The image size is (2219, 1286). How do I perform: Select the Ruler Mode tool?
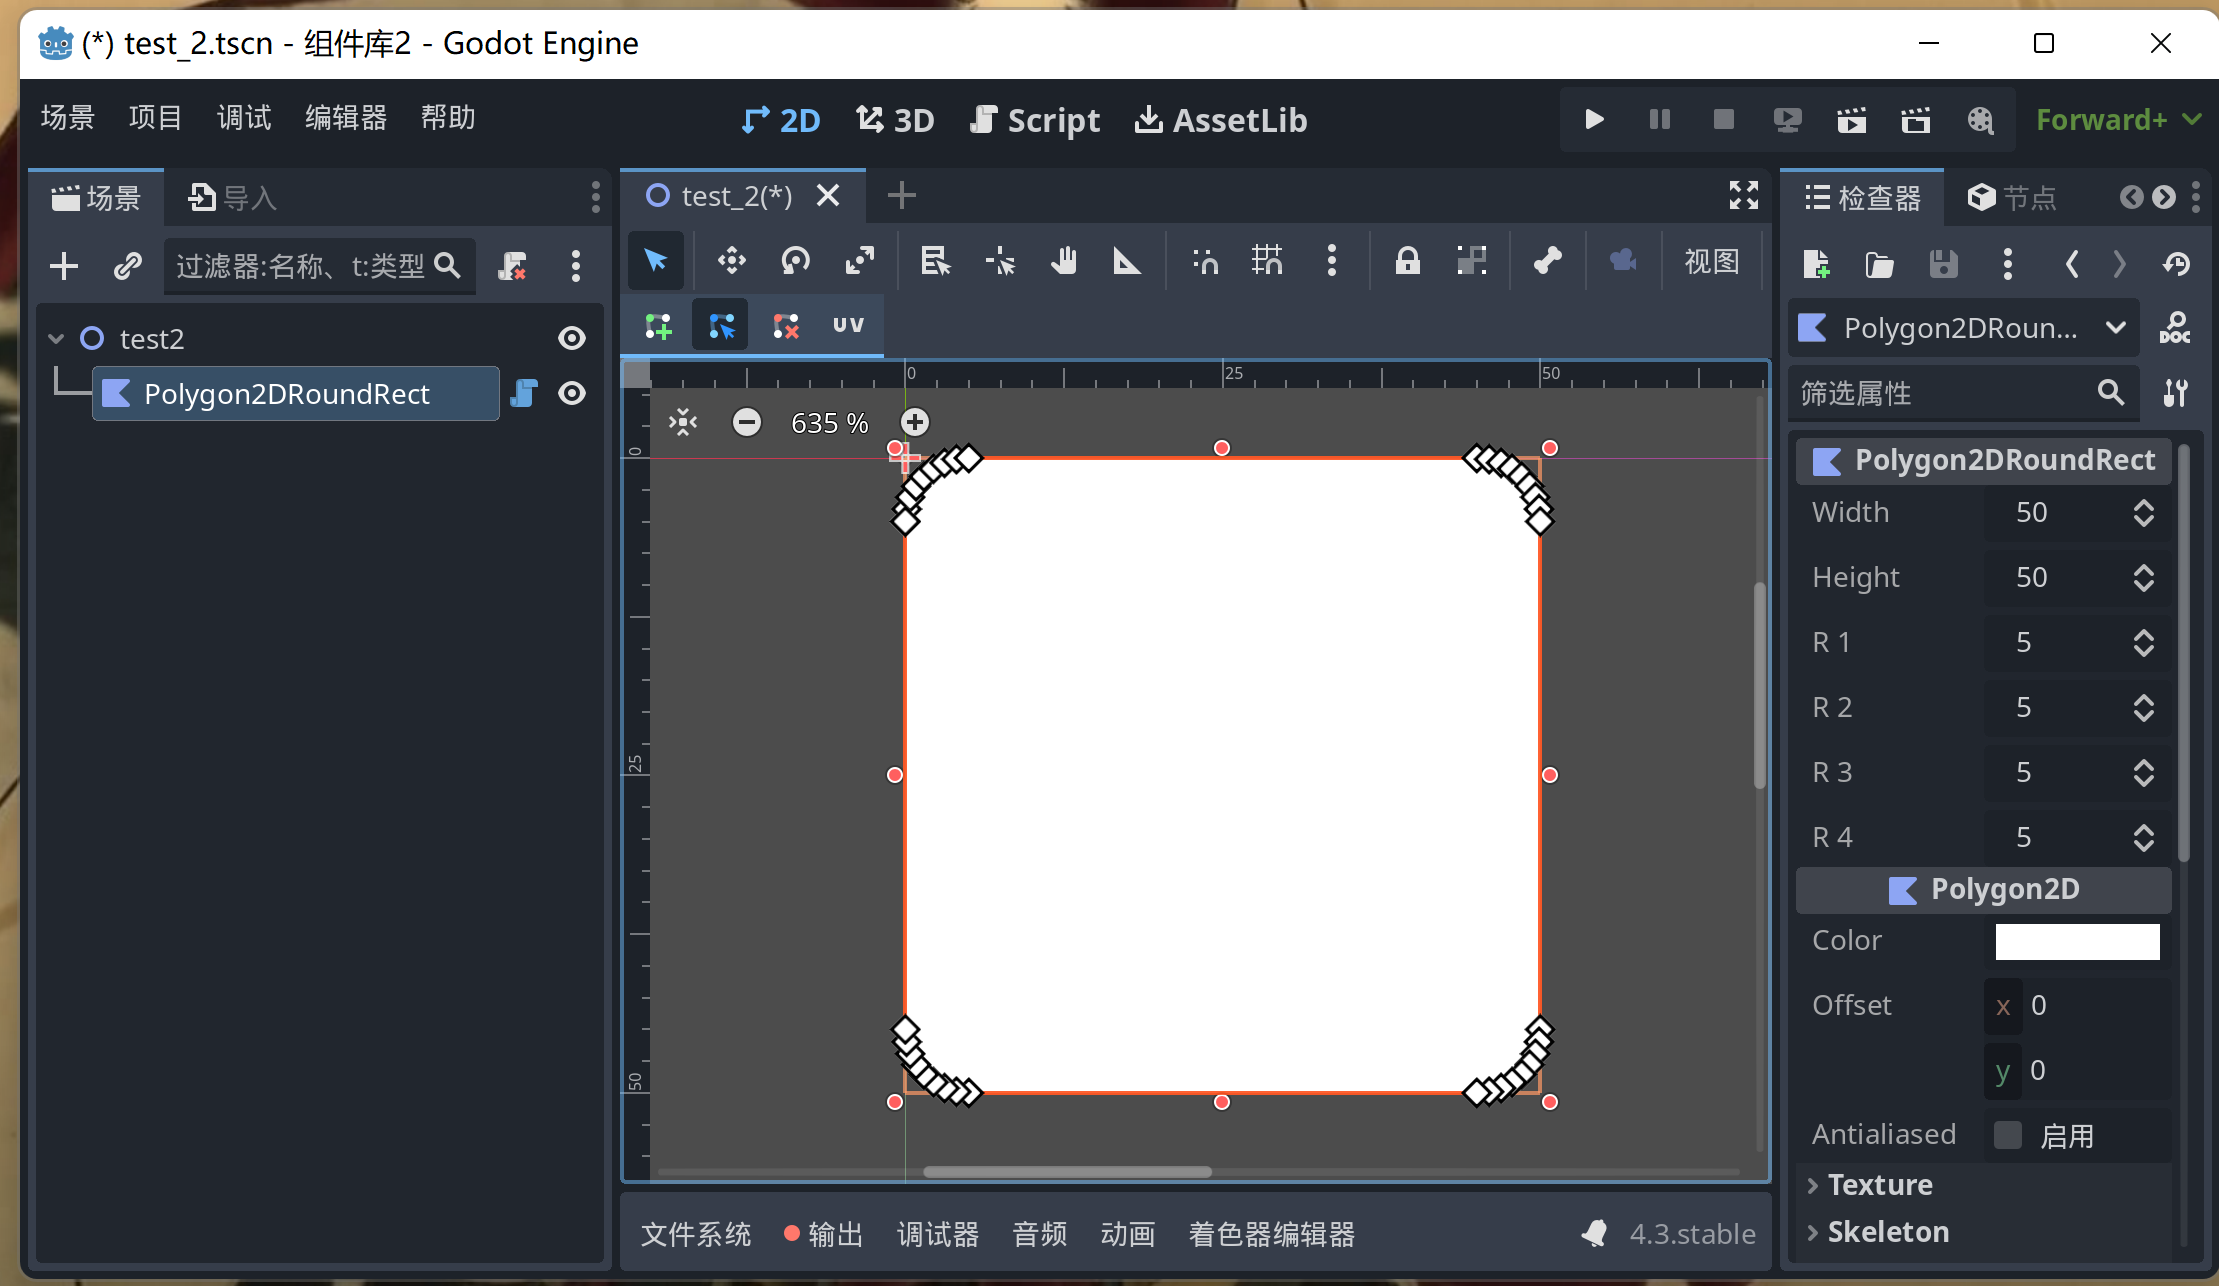coord(1127,262)
